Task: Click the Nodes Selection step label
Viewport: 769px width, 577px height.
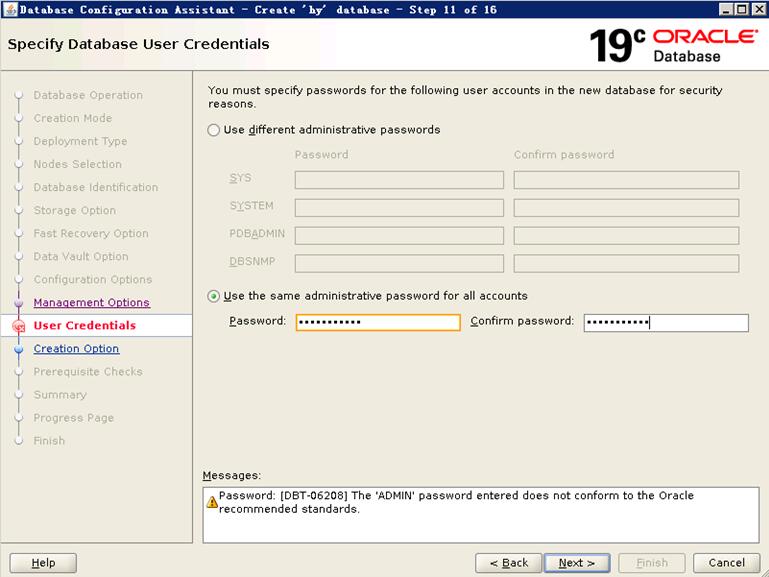Action: (77, 164)
